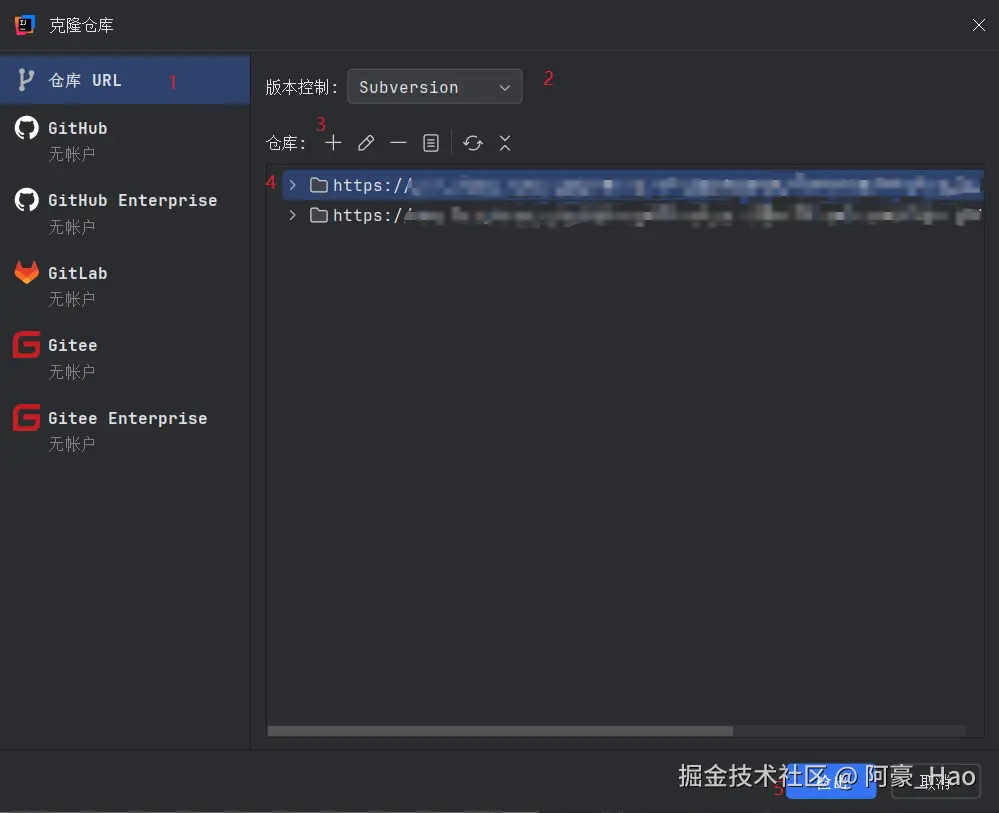Select Gitee Enterprise in sidebar
999x813 pixels.
tap(125, 431)
